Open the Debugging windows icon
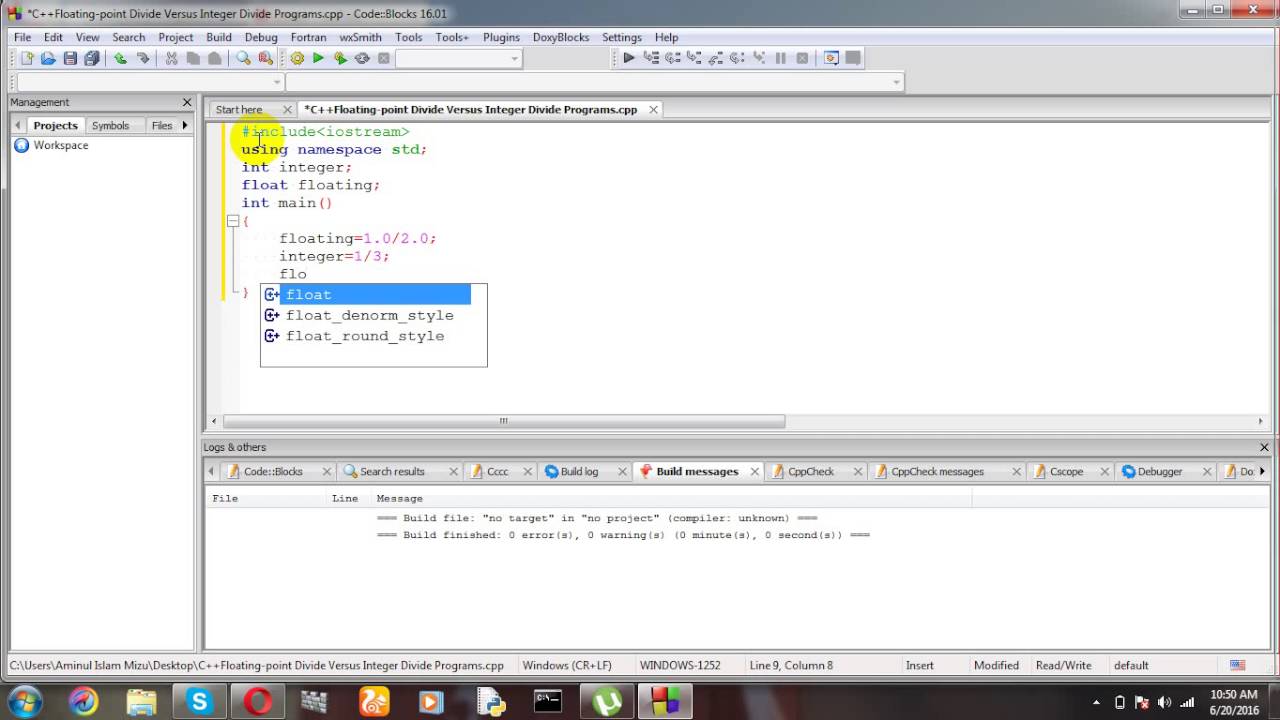 (x=831, y=58)
